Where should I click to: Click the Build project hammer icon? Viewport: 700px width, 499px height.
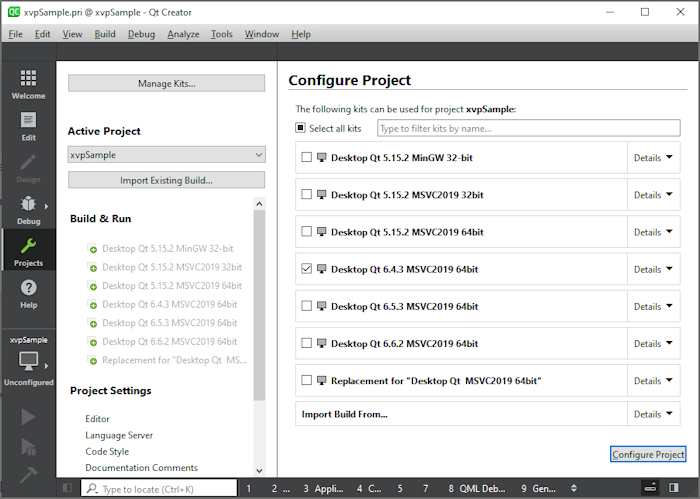(28, 475)
